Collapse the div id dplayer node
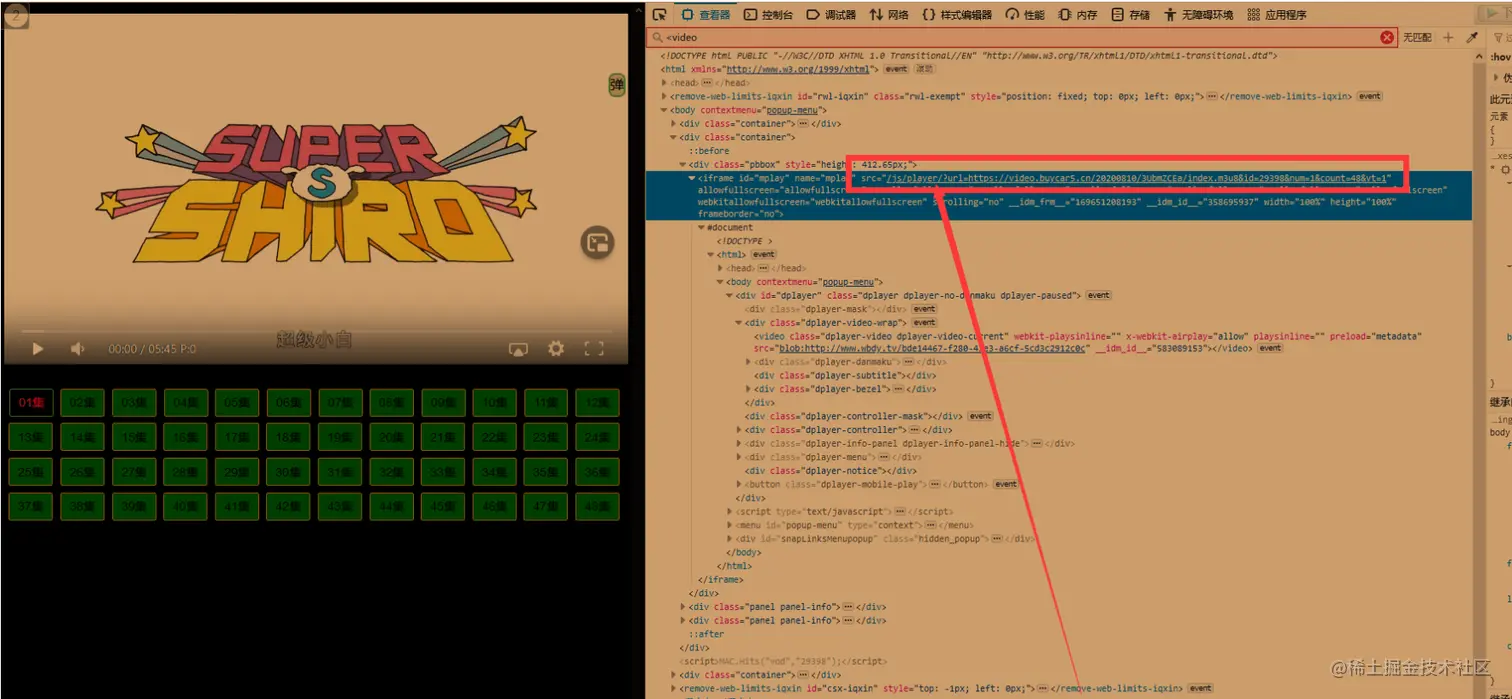Viewport: 1512px width, 699px height. [x=729, y=295]
